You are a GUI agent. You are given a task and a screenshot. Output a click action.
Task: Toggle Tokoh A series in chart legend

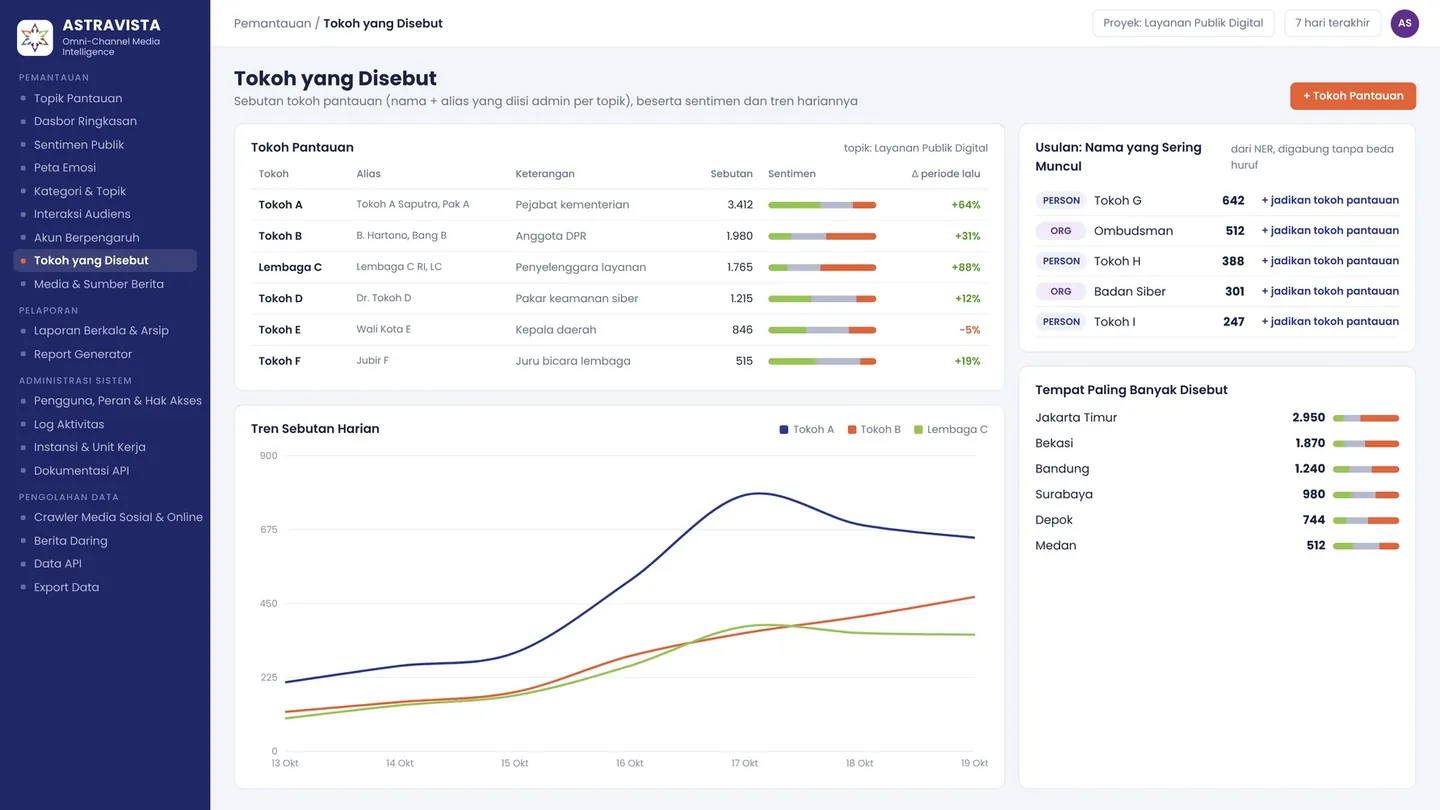[806, 430]
